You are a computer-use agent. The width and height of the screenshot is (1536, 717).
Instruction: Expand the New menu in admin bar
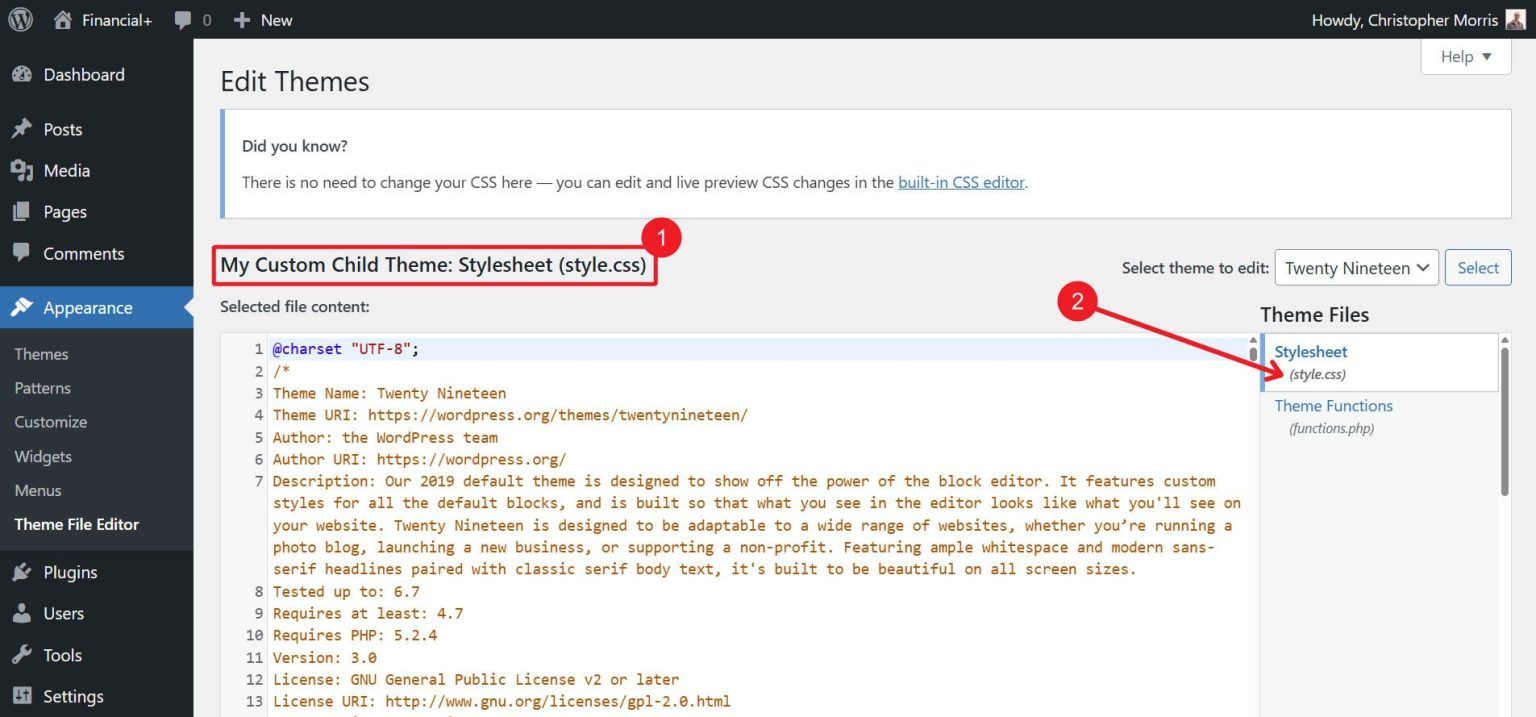[x=262, y=19]
